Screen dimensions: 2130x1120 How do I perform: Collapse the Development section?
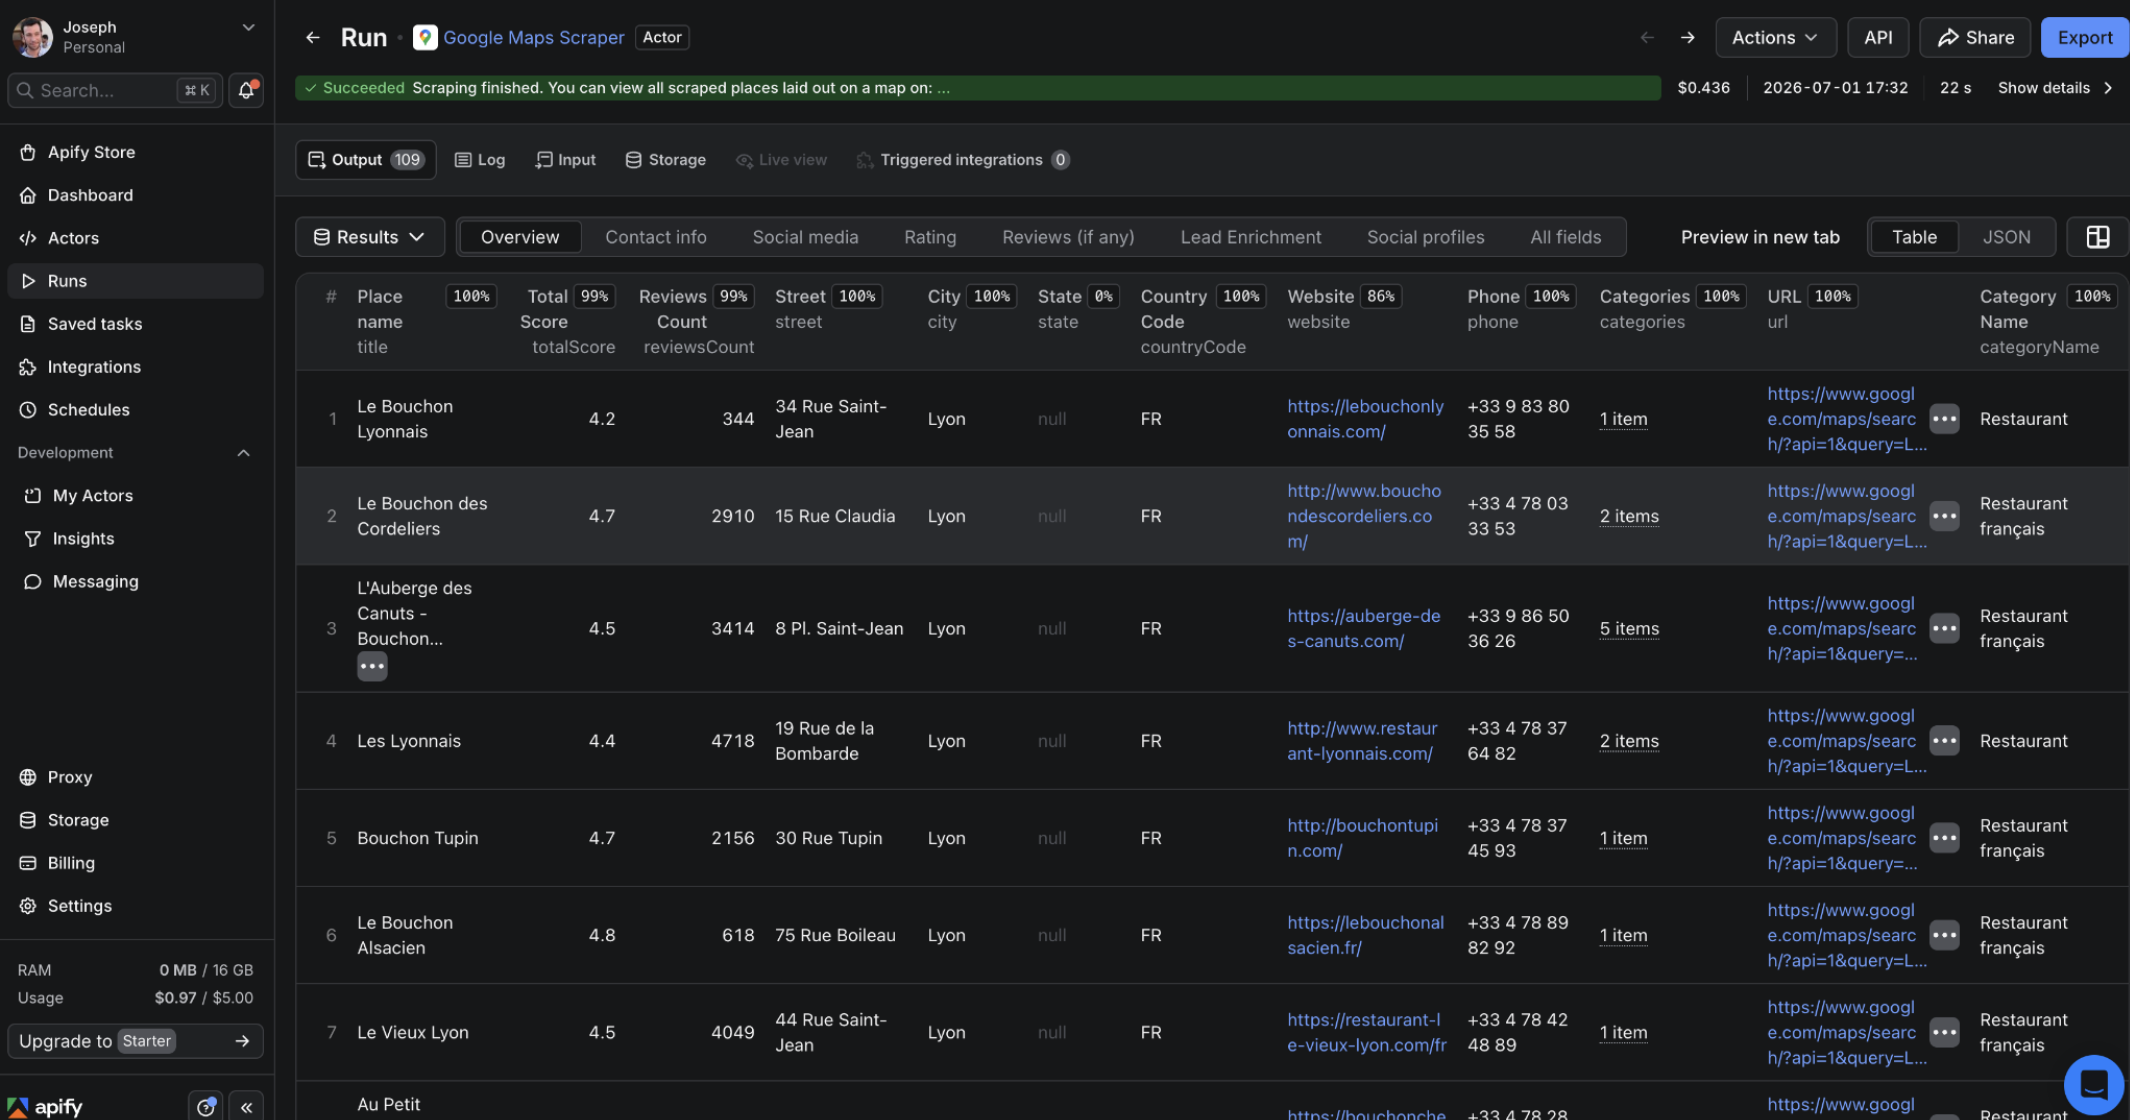click(x=243, y=453)
